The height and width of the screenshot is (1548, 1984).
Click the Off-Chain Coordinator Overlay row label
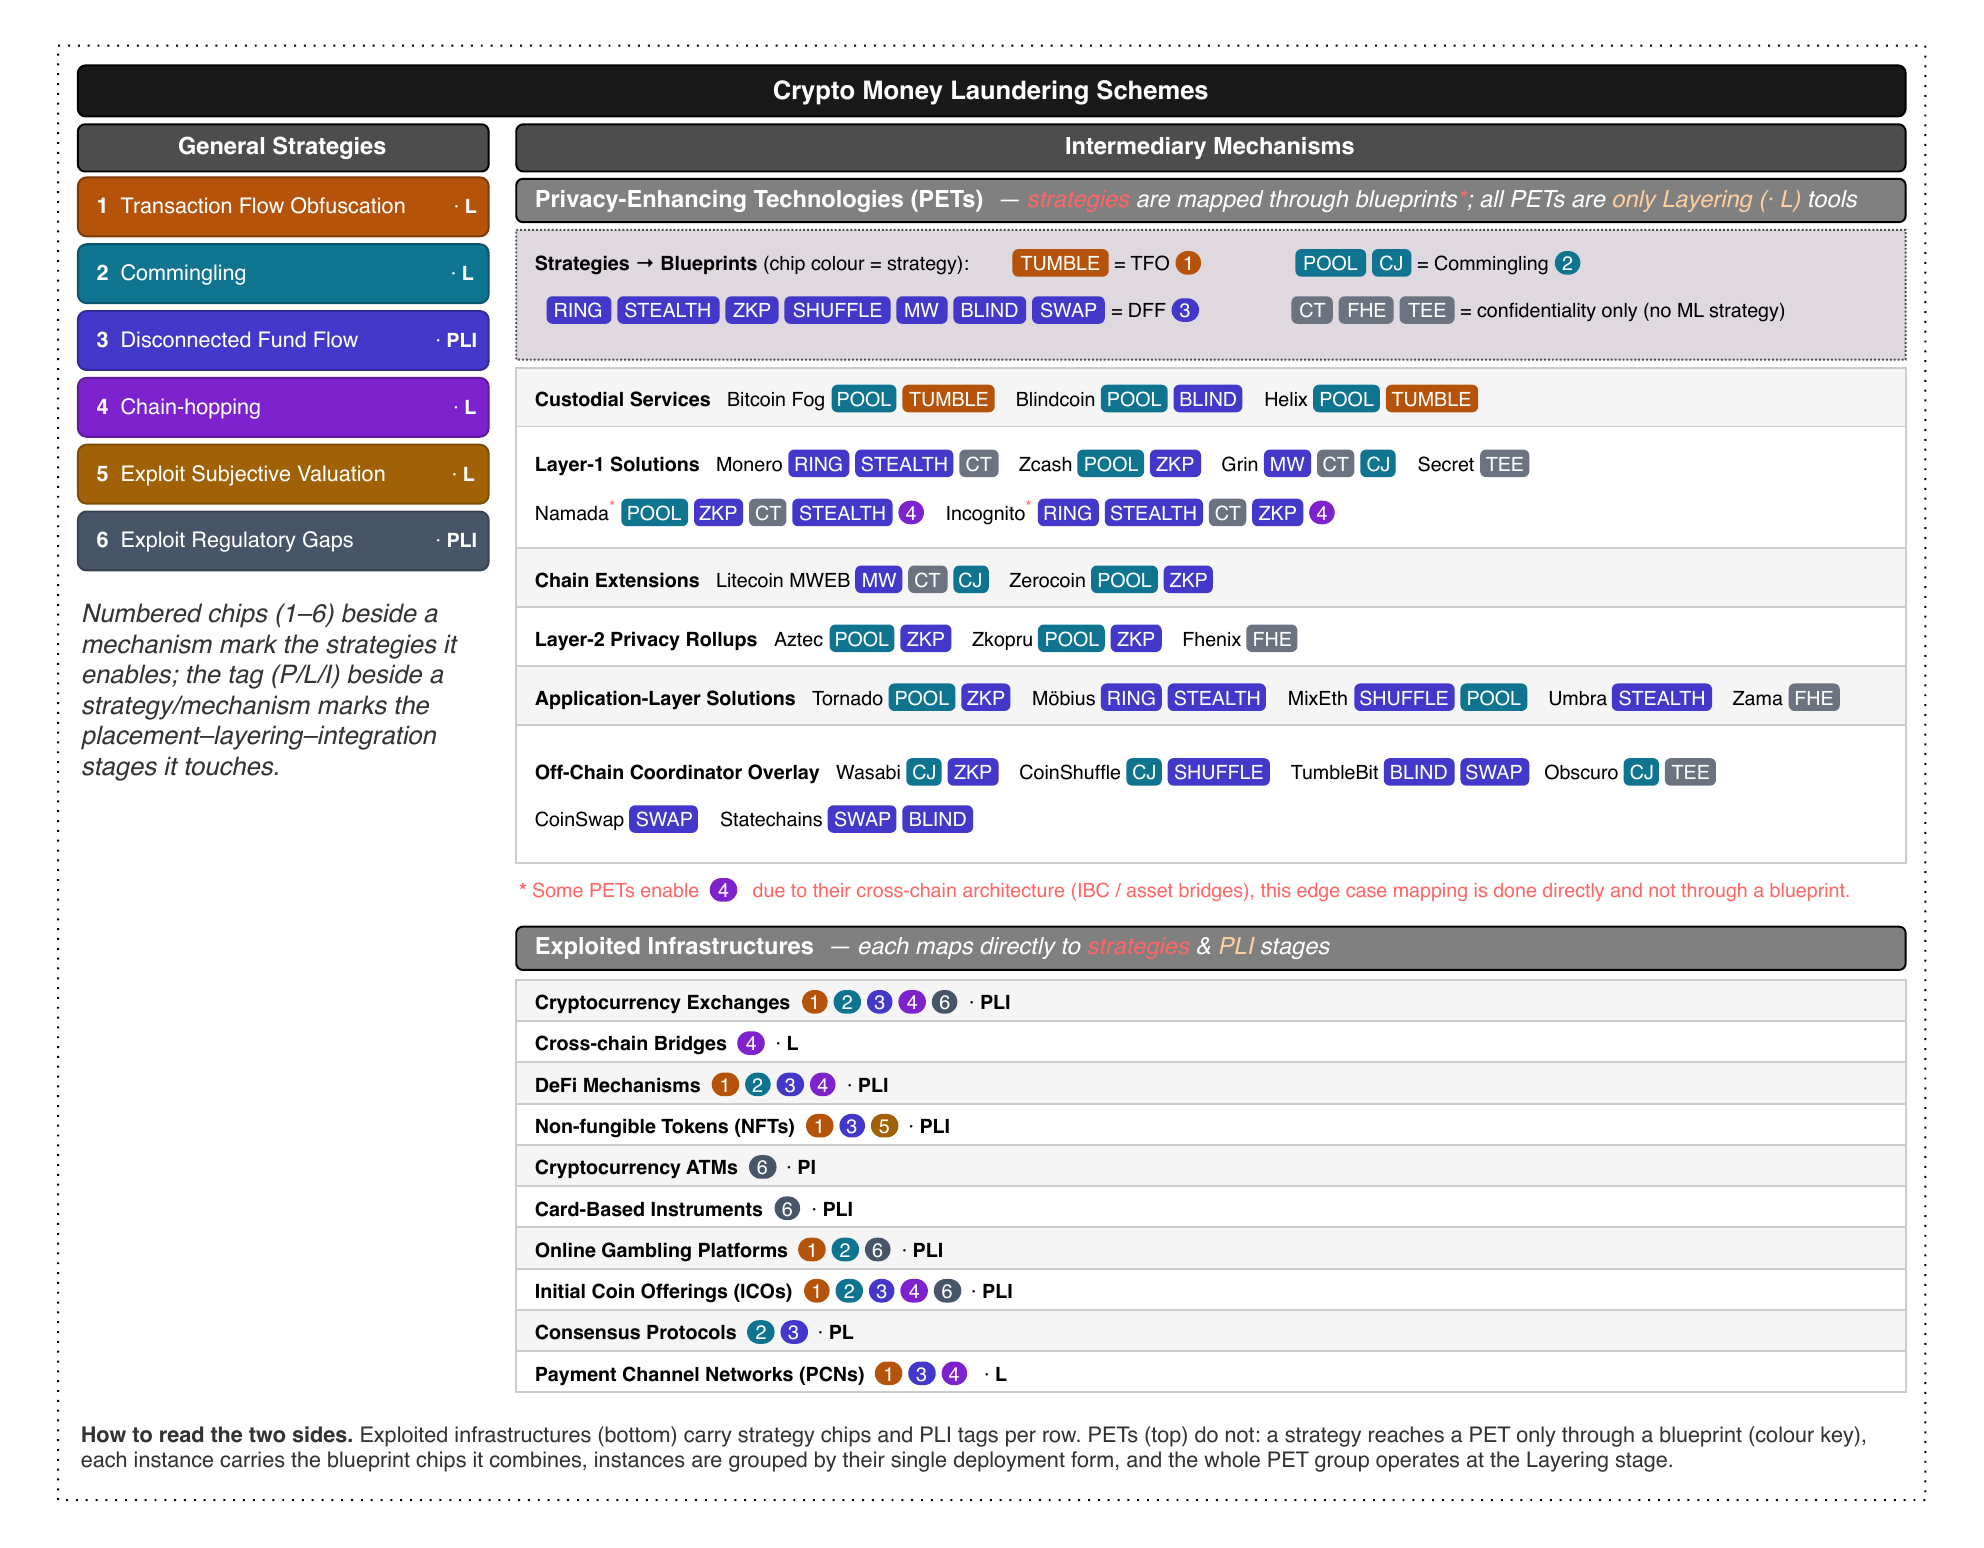coord(677,772)
